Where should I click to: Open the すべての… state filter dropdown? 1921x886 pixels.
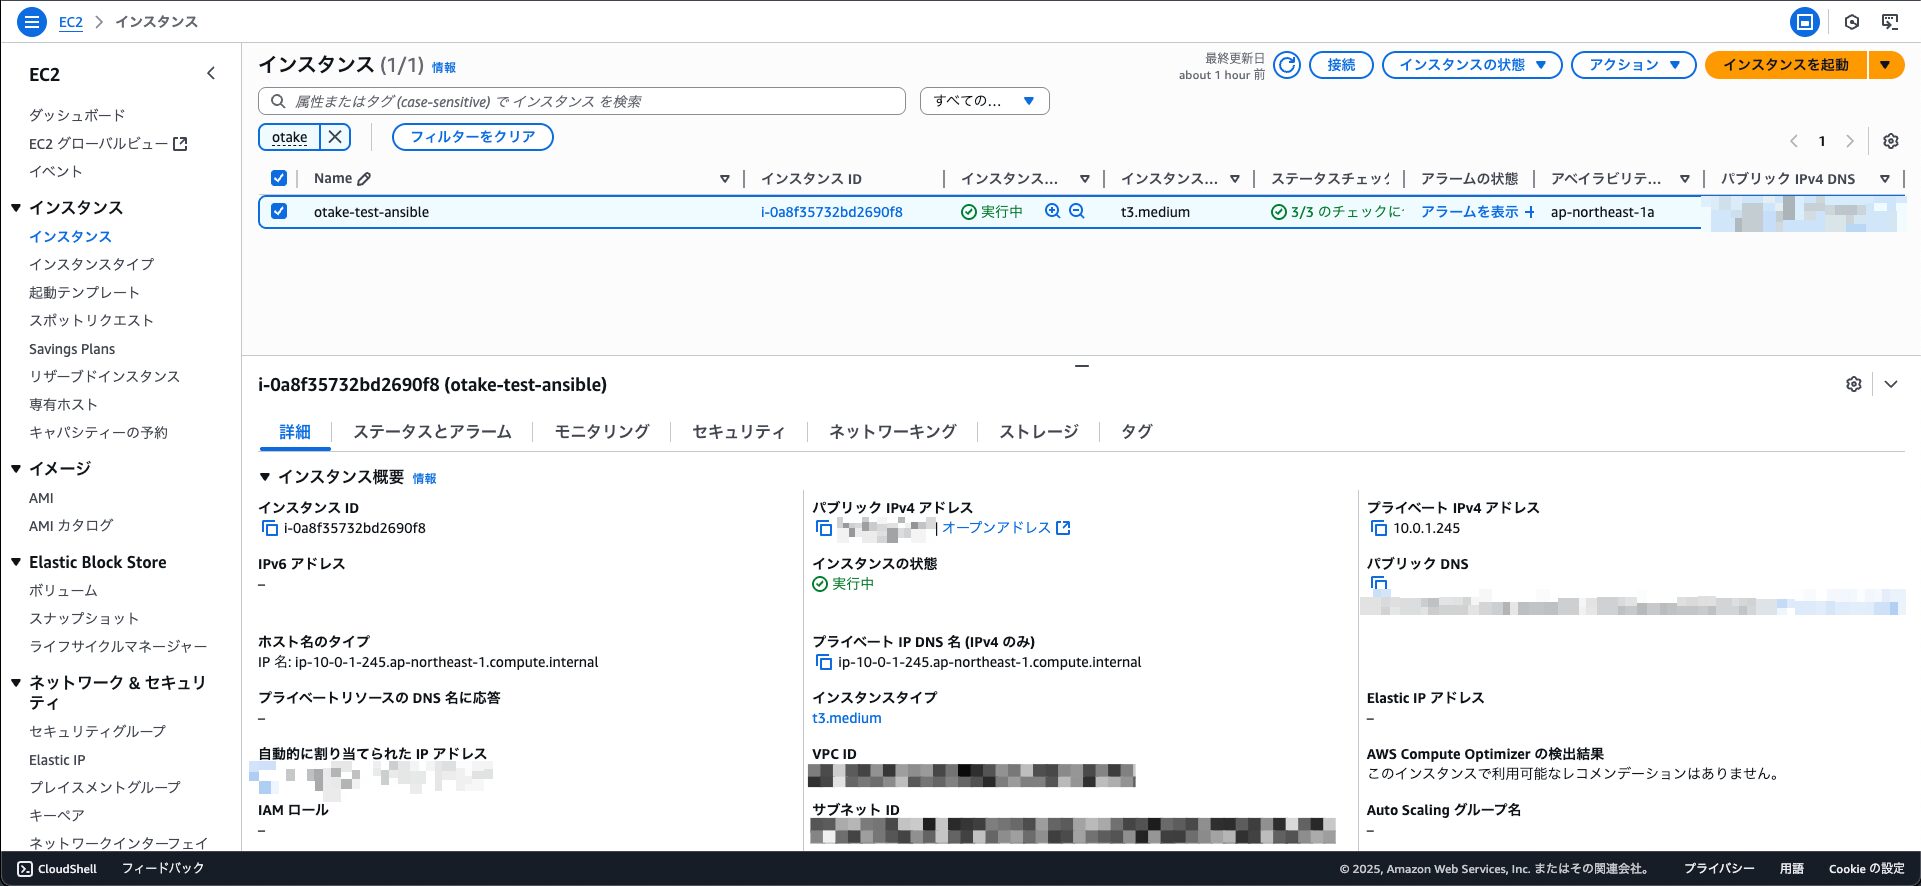coord(984,101)
